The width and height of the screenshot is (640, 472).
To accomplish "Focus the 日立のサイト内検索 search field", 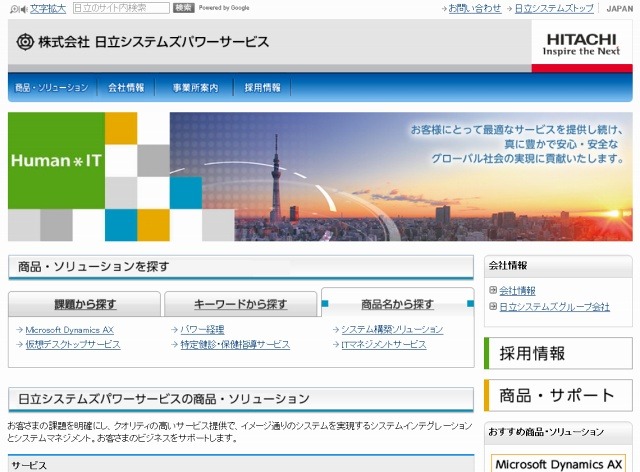I will coord(121,8).
